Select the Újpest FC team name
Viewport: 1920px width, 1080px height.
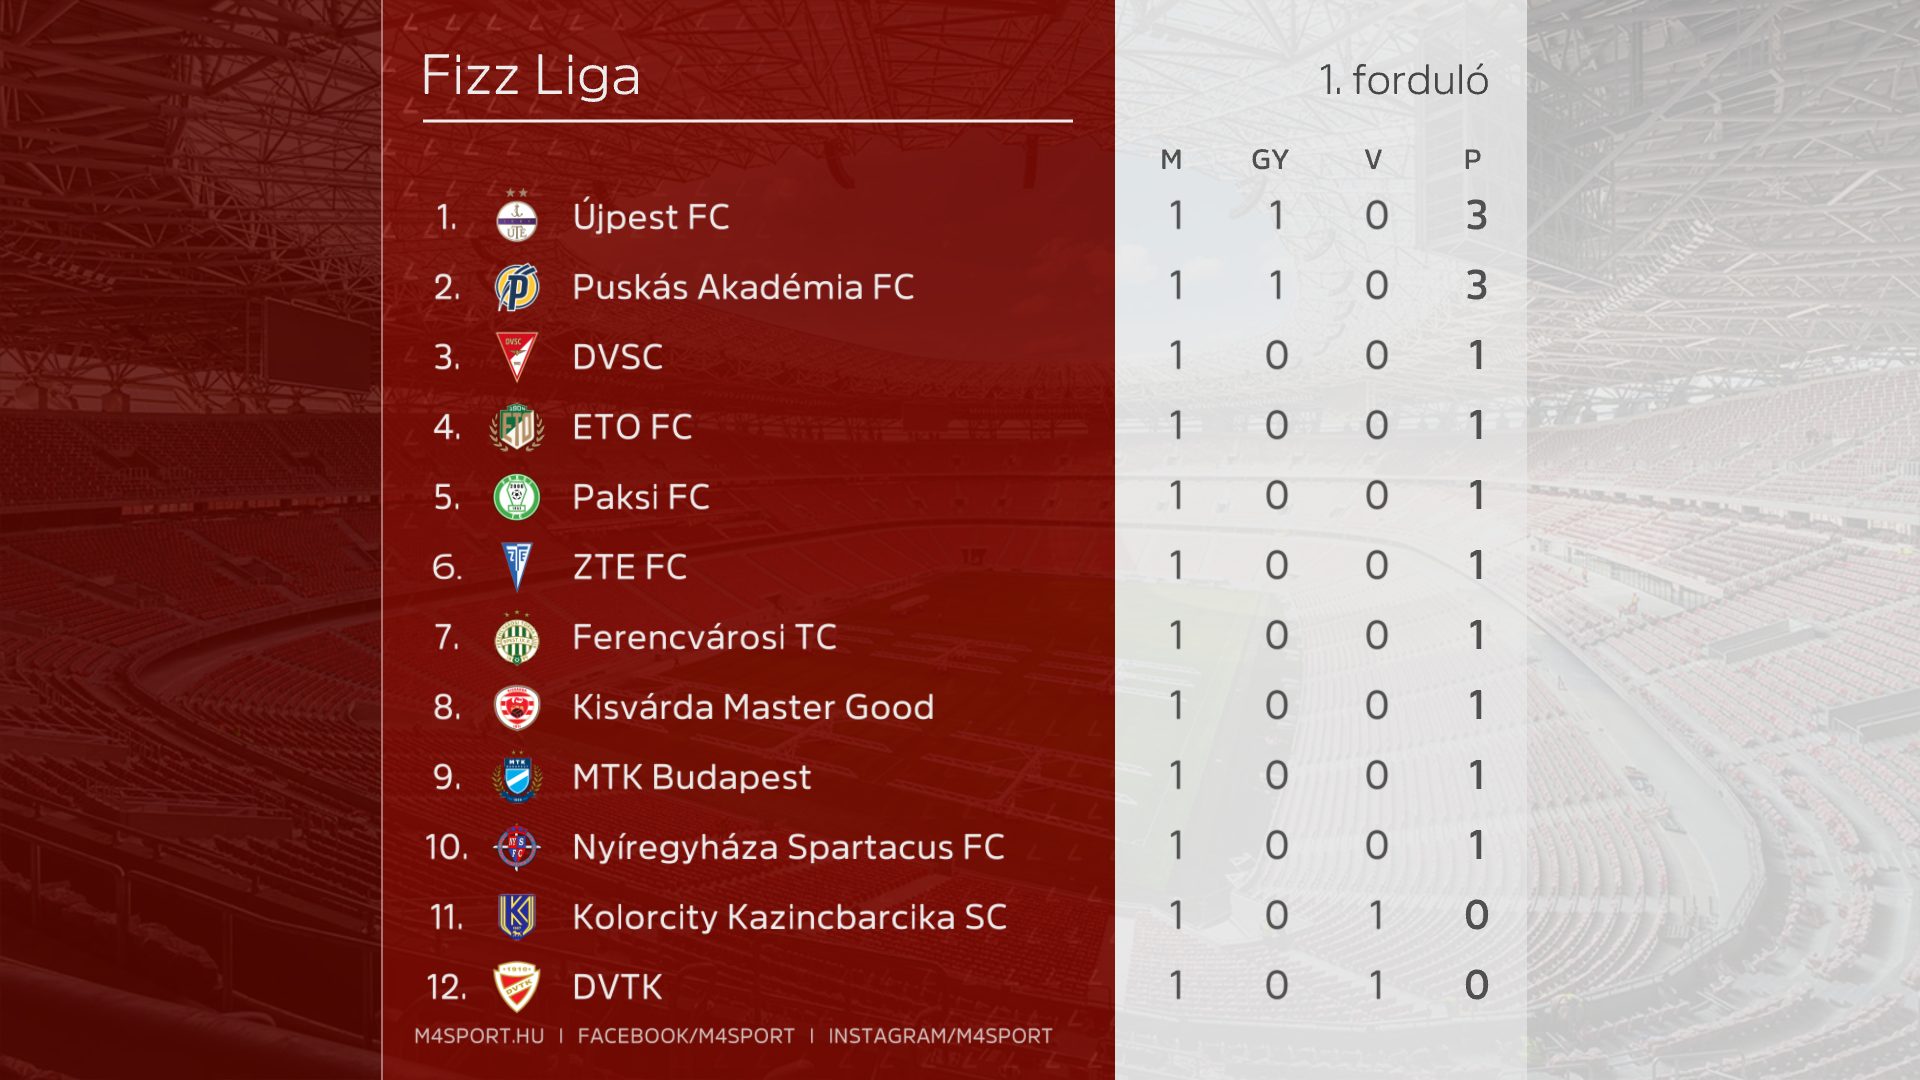click(x=650, y=217)
